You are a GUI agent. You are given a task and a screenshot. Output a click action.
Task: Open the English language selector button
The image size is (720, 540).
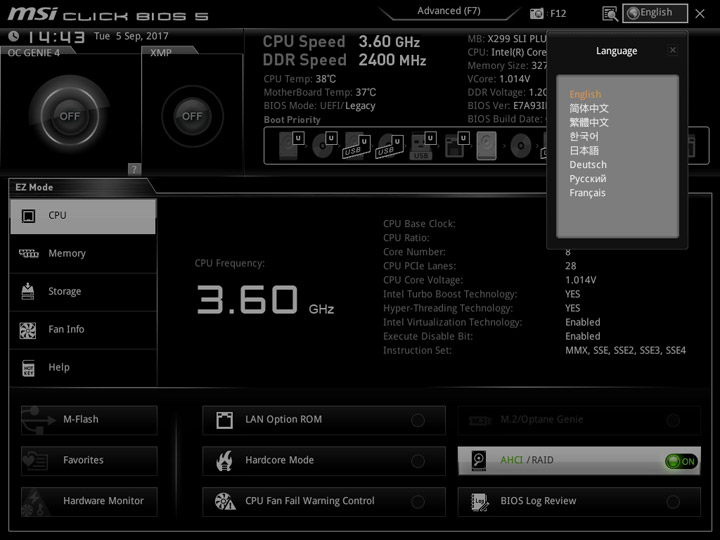[x=655, y=13]
